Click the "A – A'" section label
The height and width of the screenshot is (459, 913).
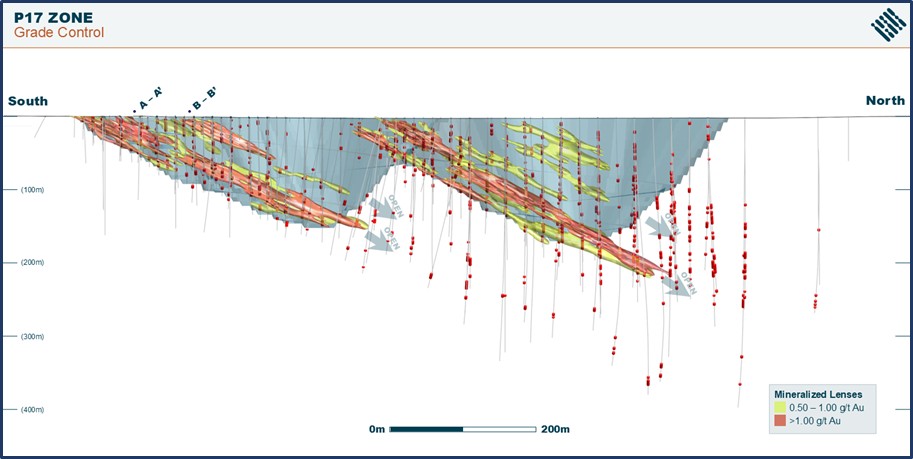[x=148, y=100]
